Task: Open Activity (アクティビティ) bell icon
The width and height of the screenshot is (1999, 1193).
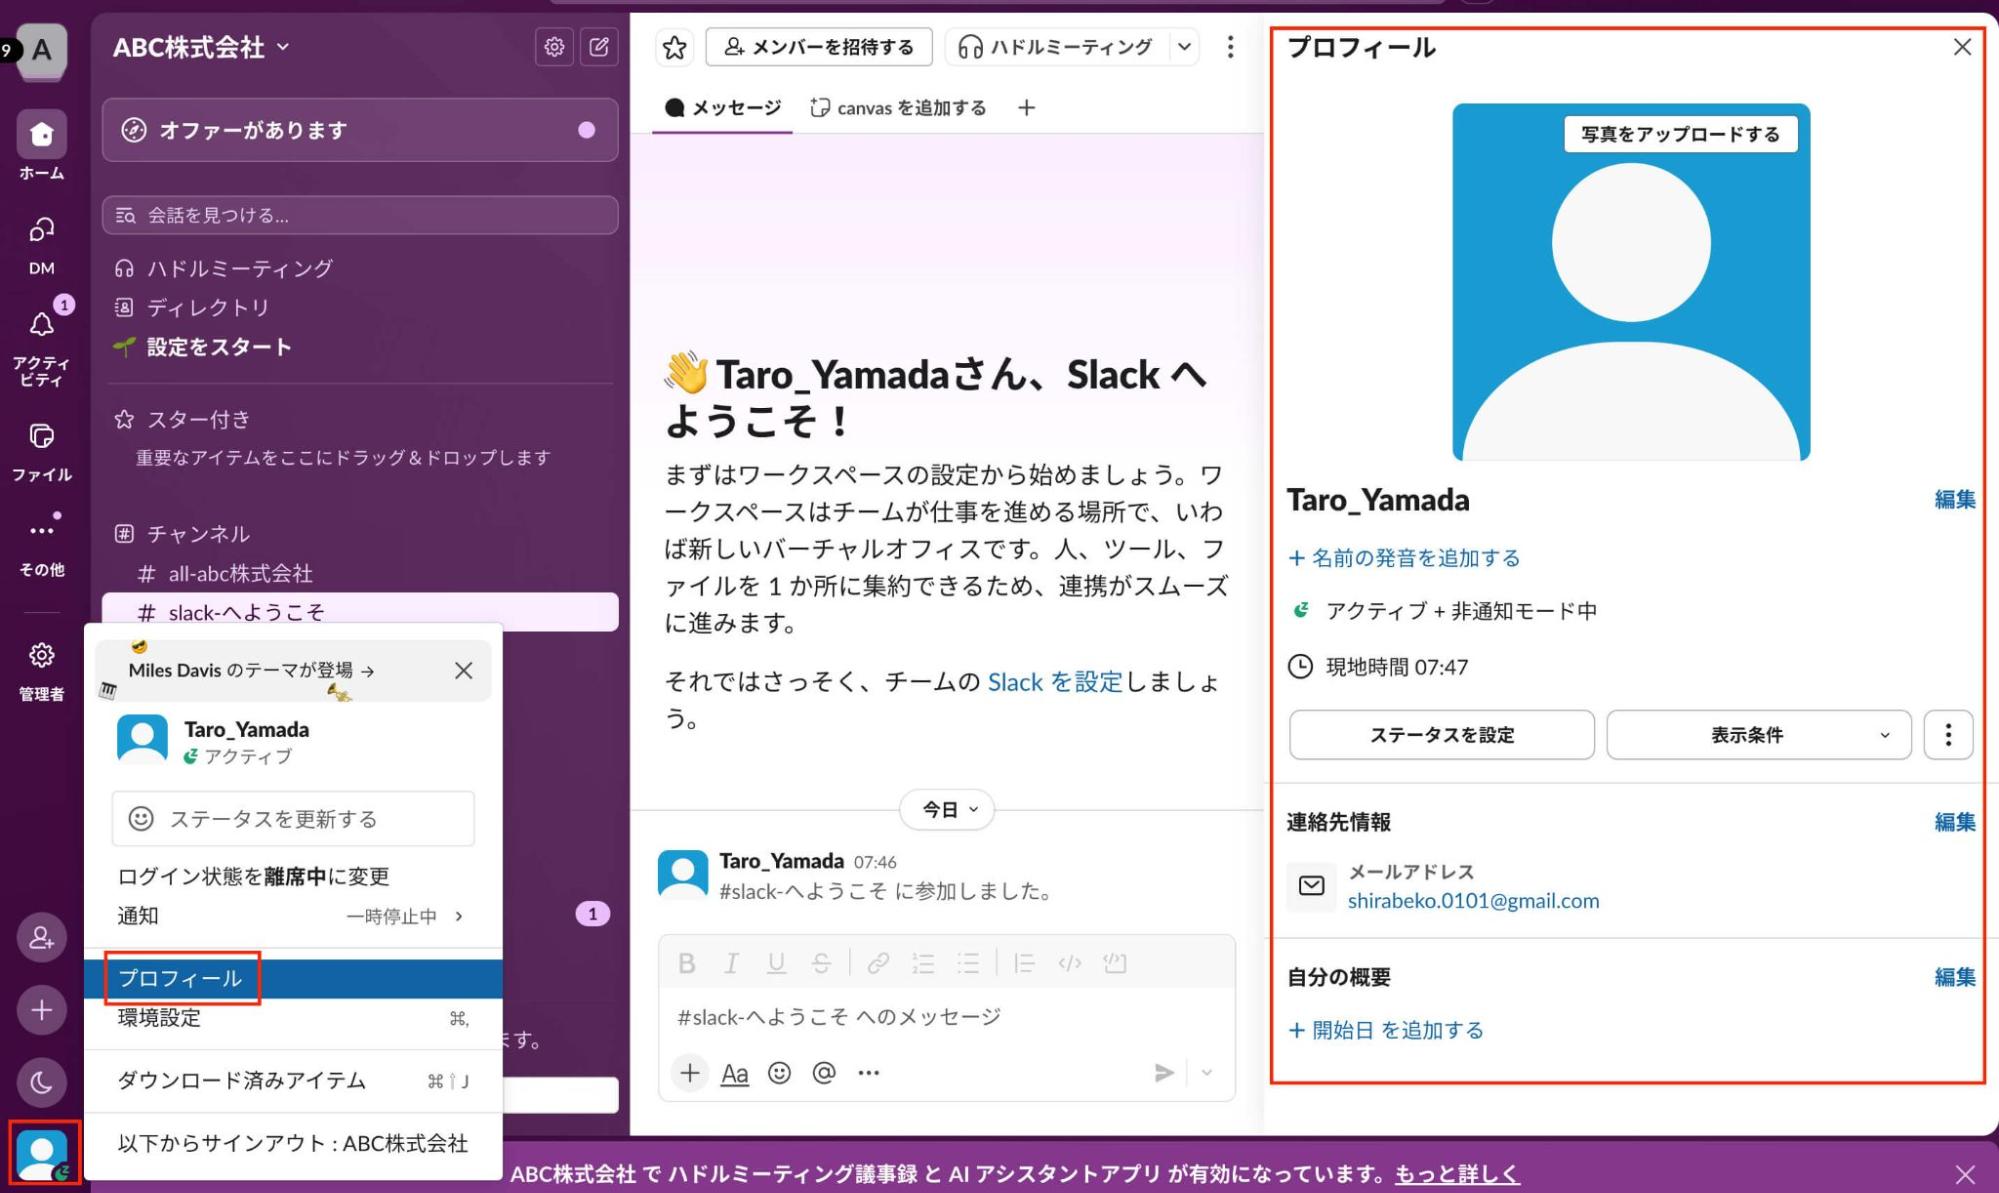Action: 41,325
